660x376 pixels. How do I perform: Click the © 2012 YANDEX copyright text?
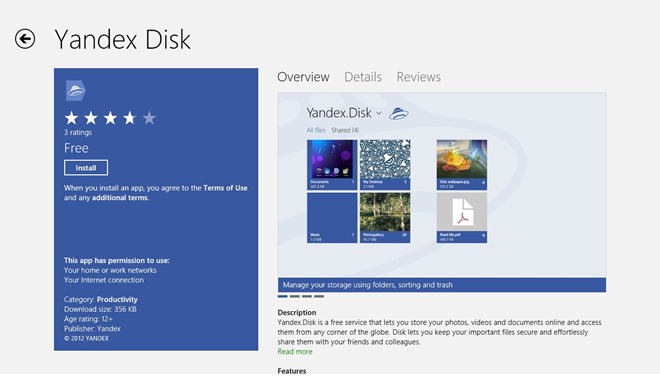point(86,338)
